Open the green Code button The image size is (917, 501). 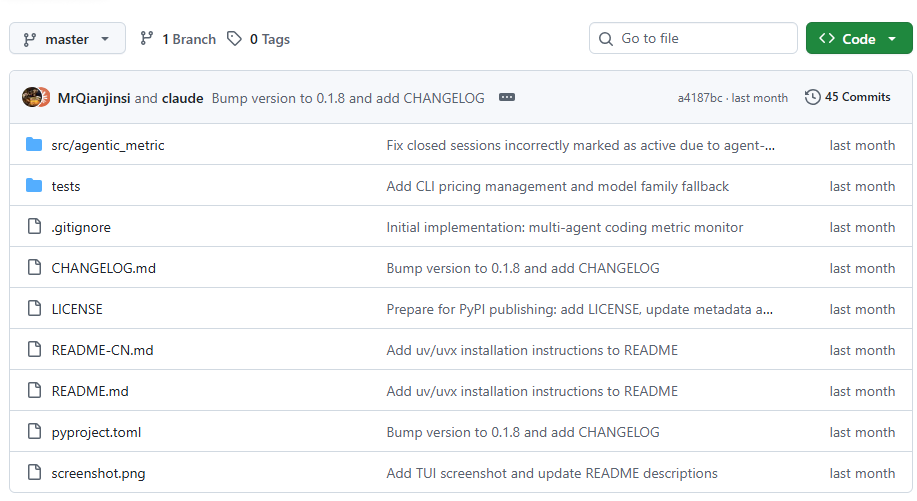(859, 39)
